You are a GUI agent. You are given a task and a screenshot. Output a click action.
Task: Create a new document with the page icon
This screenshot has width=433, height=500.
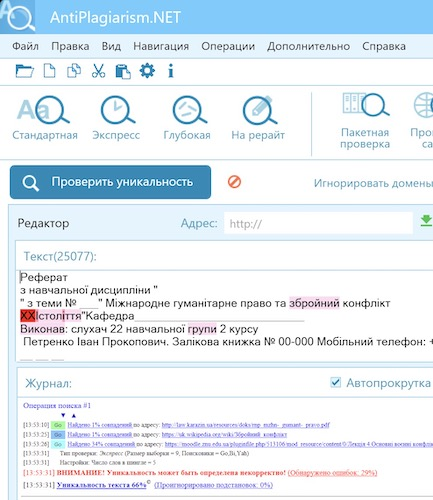[x=50, y=71]
